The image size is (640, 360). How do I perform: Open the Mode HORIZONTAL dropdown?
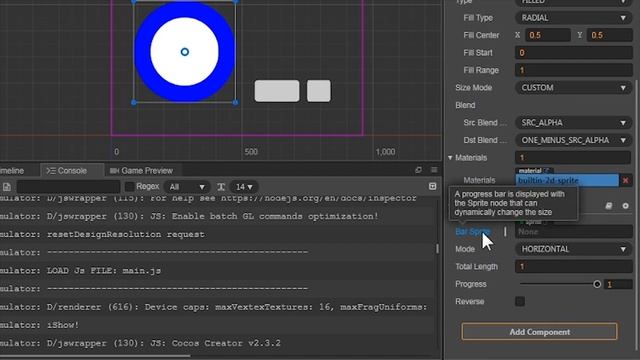[573, 249]
